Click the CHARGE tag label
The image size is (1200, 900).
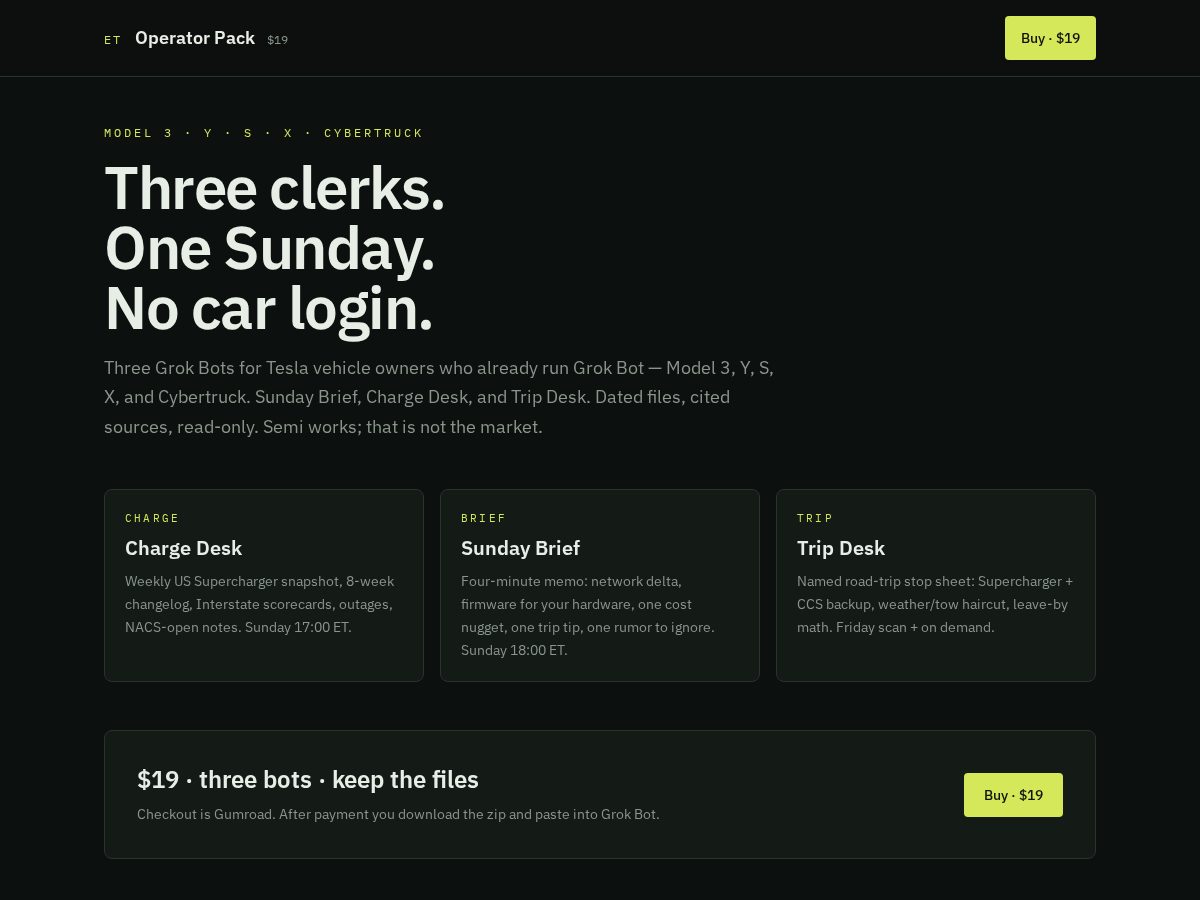(x=152, y=518)
